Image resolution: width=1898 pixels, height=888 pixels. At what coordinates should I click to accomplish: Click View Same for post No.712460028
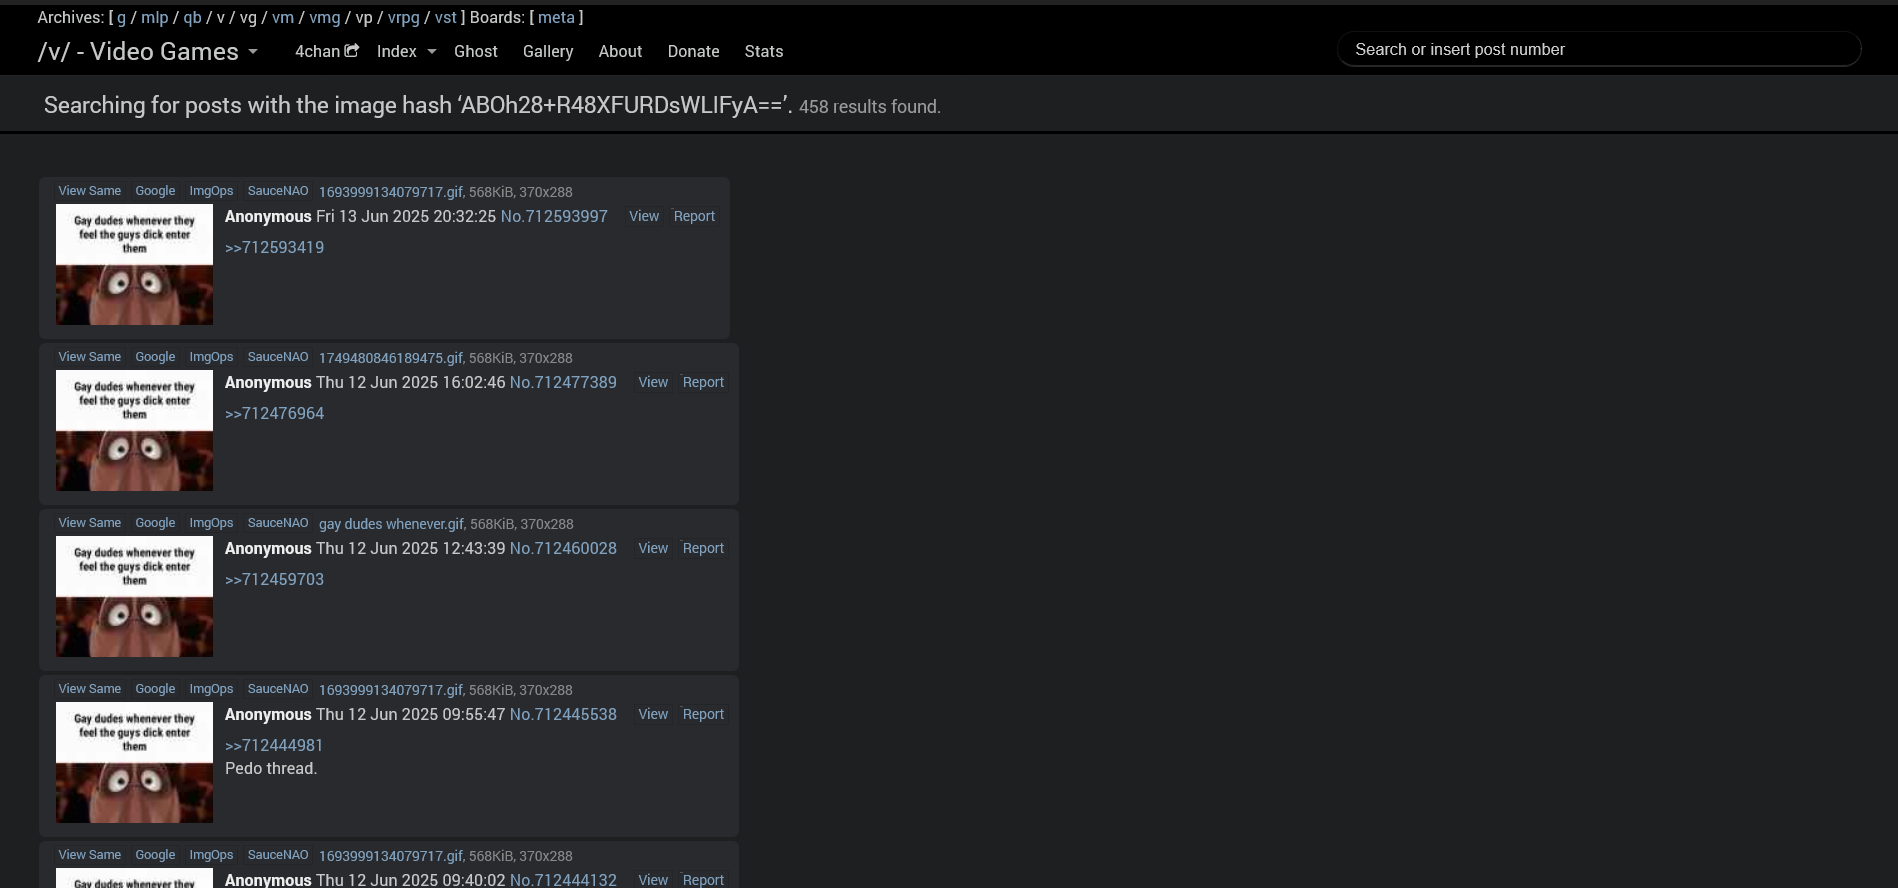tap(90, 523)
